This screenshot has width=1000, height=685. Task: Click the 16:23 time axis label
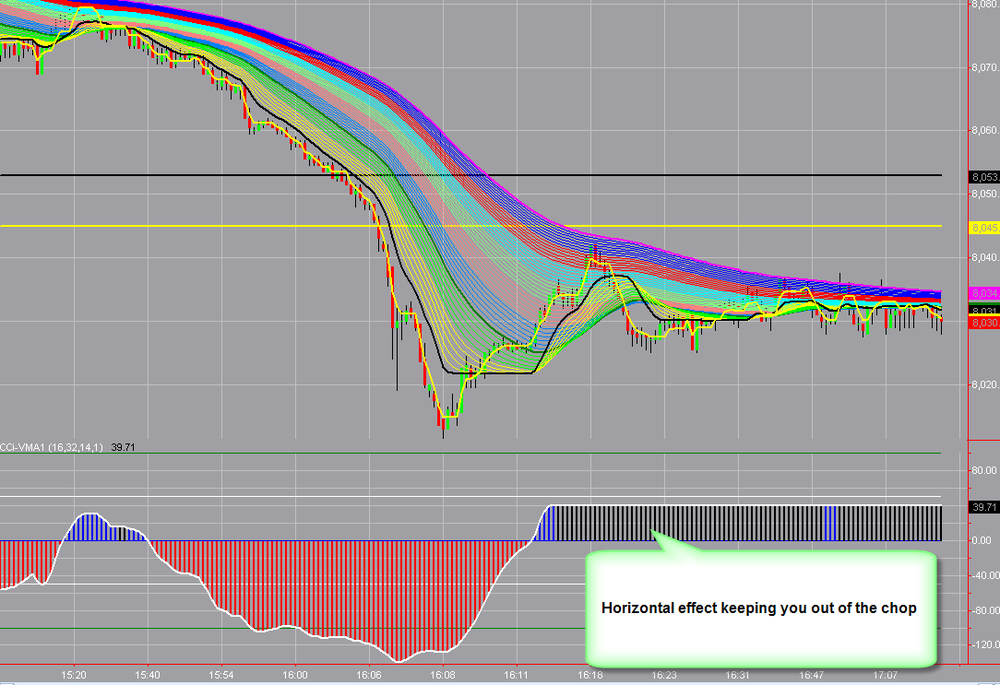click(664, 675)
